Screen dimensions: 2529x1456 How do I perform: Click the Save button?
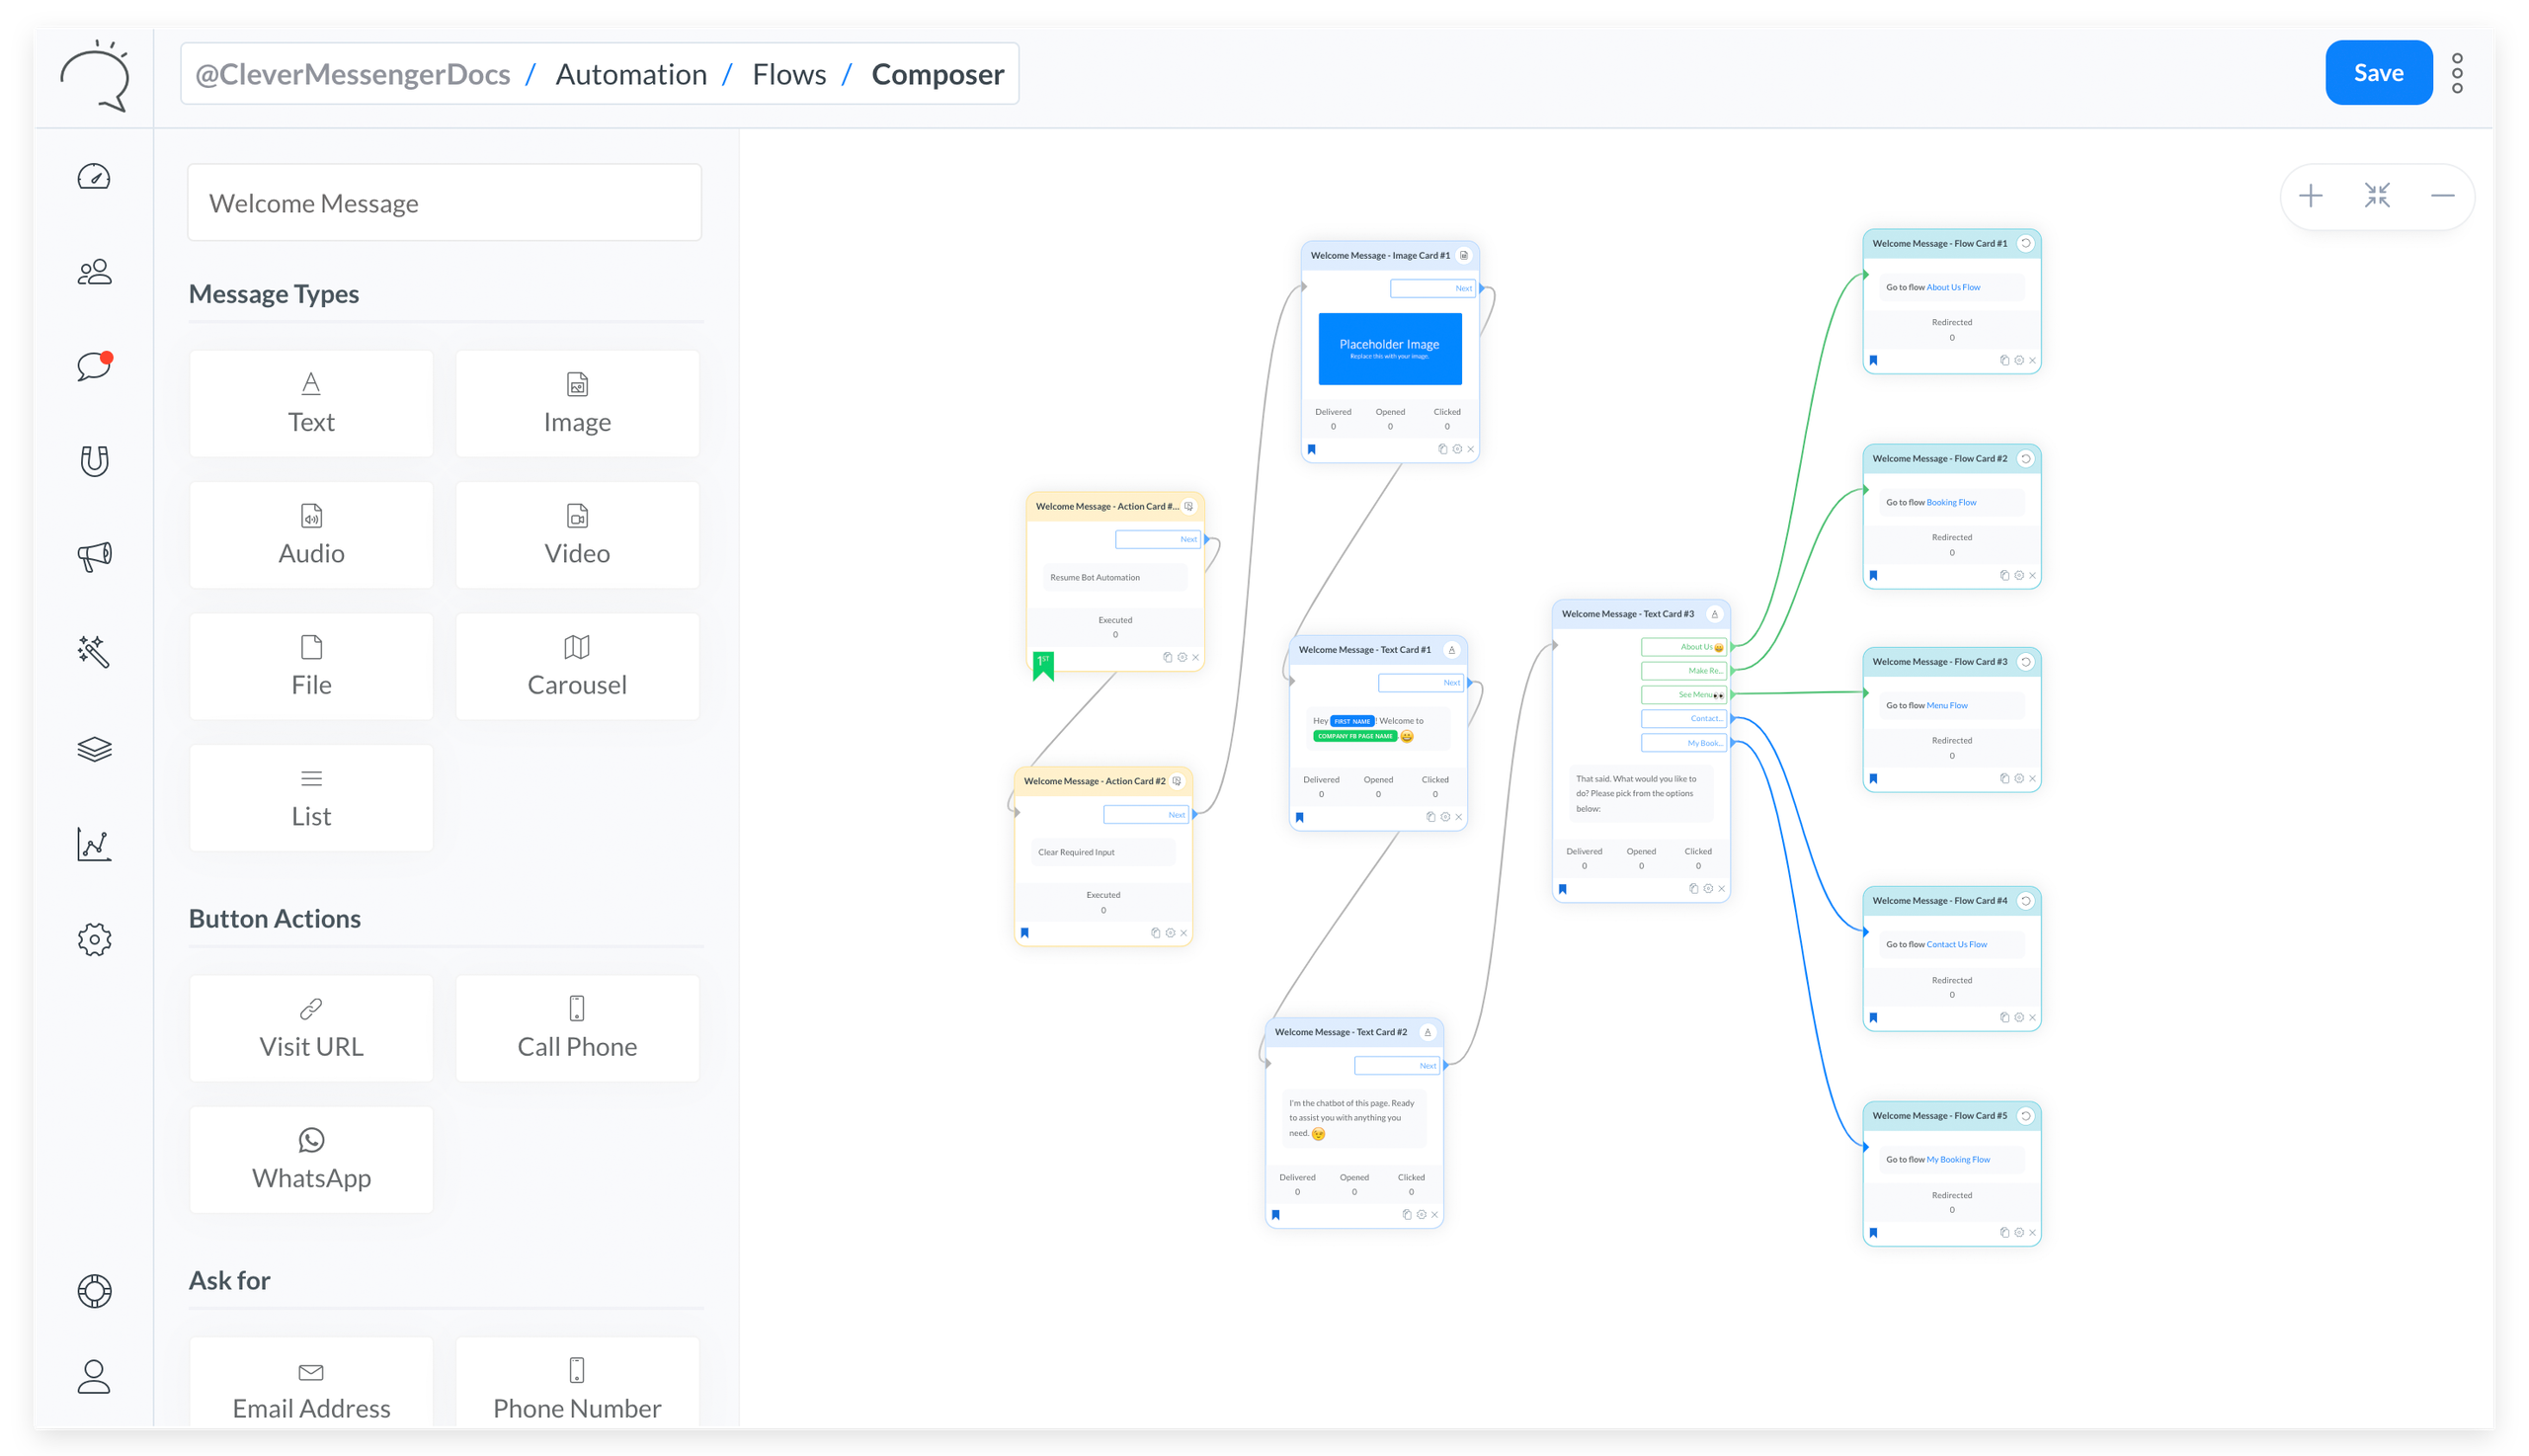tap(2378, 73)
